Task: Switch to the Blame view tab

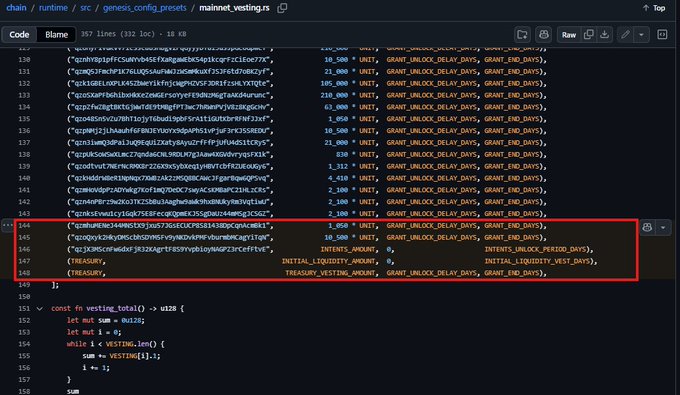Action: click(56, 34)
